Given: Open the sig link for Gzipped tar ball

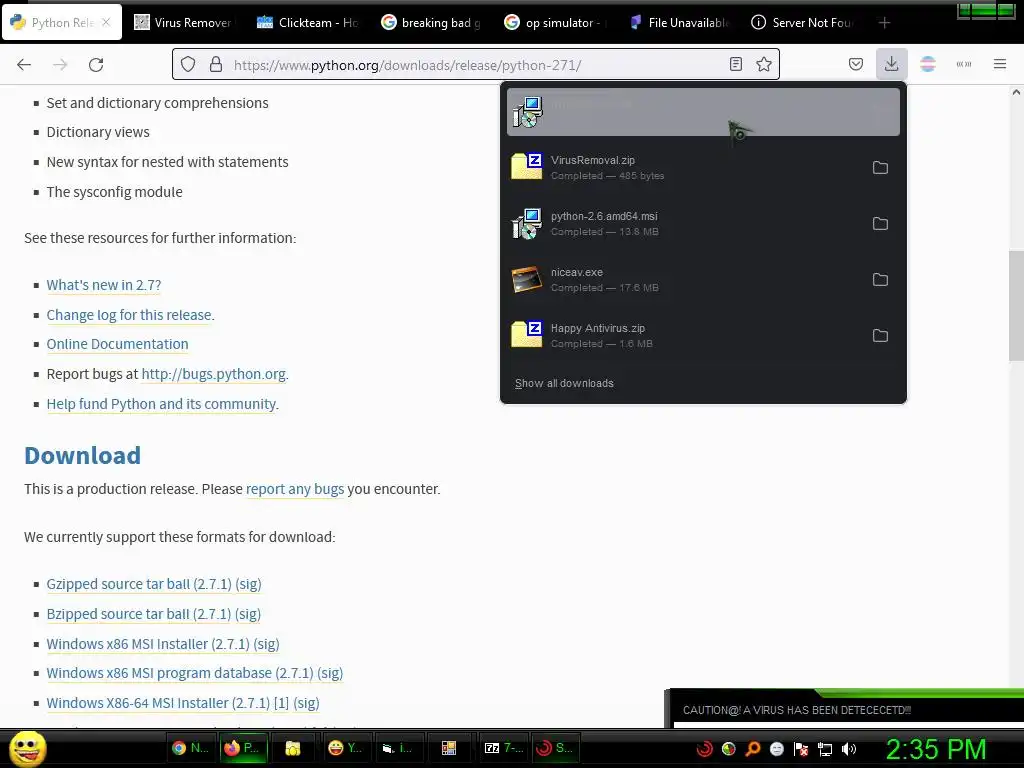Looking at the screenshot, I should [248, 584].
